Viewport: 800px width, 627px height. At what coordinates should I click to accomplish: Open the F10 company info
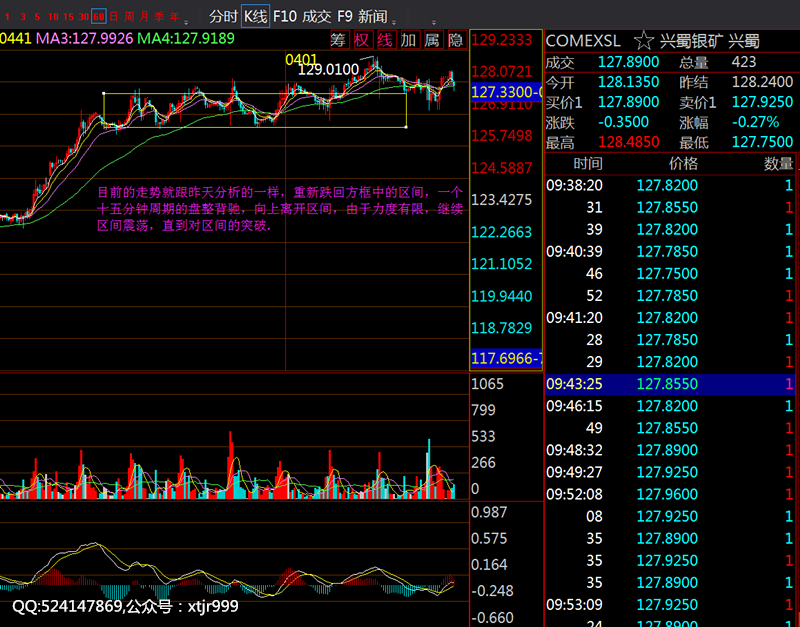(x=285, y=16)
